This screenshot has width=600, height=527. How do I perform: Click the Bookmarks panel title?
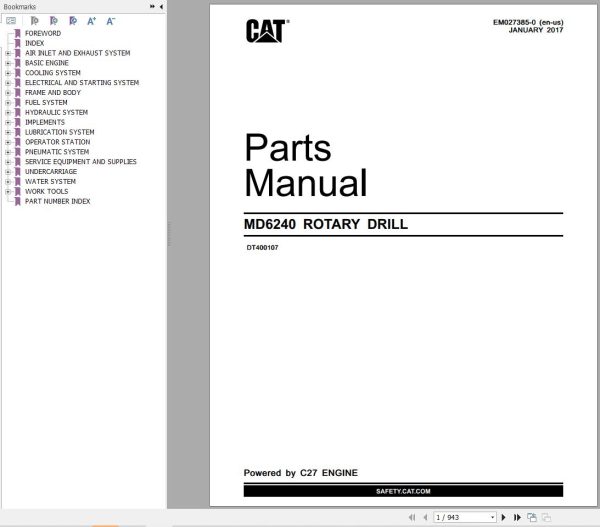click(20, 7)
